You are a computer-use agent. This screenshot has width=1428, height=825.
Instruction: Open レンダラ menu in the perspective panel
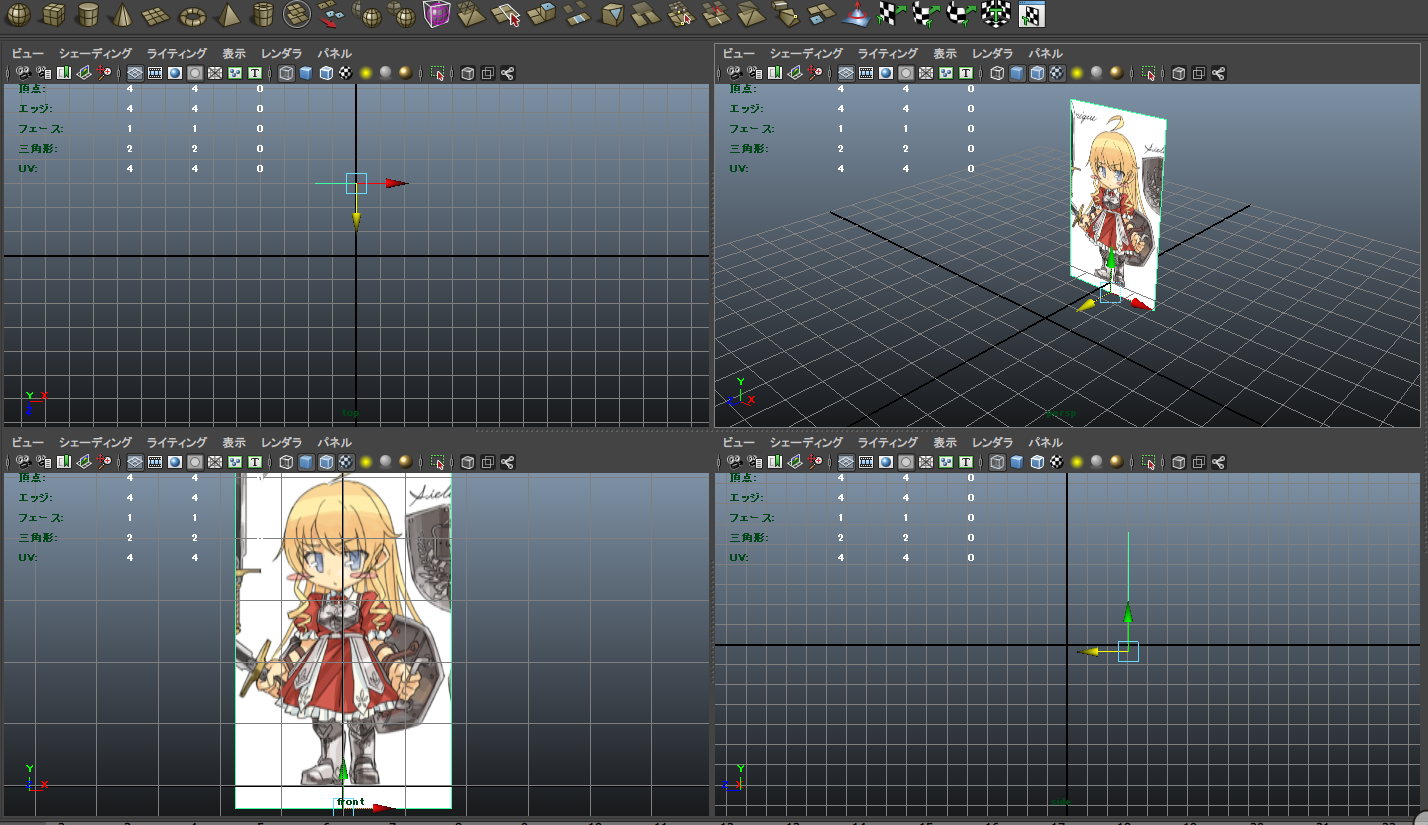(993, 53)
